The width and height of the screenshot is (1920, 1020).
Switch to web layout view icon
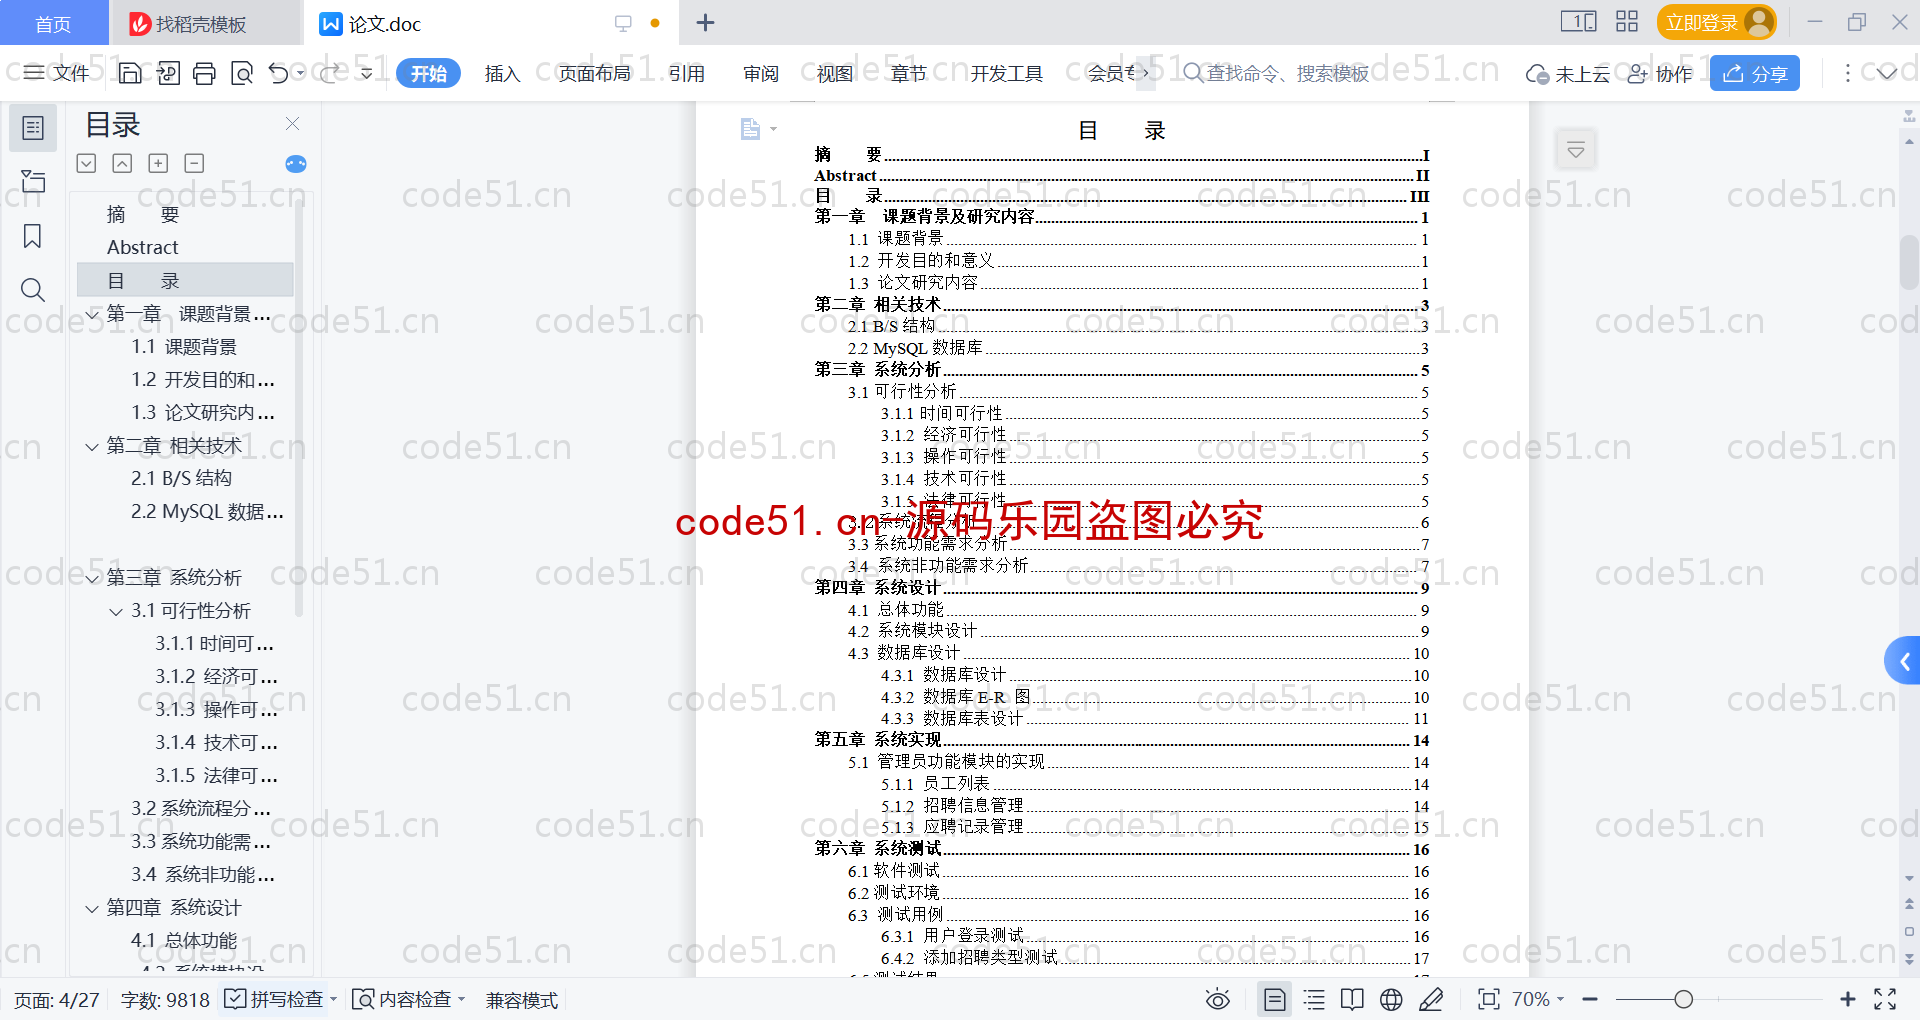(1391, 999)
